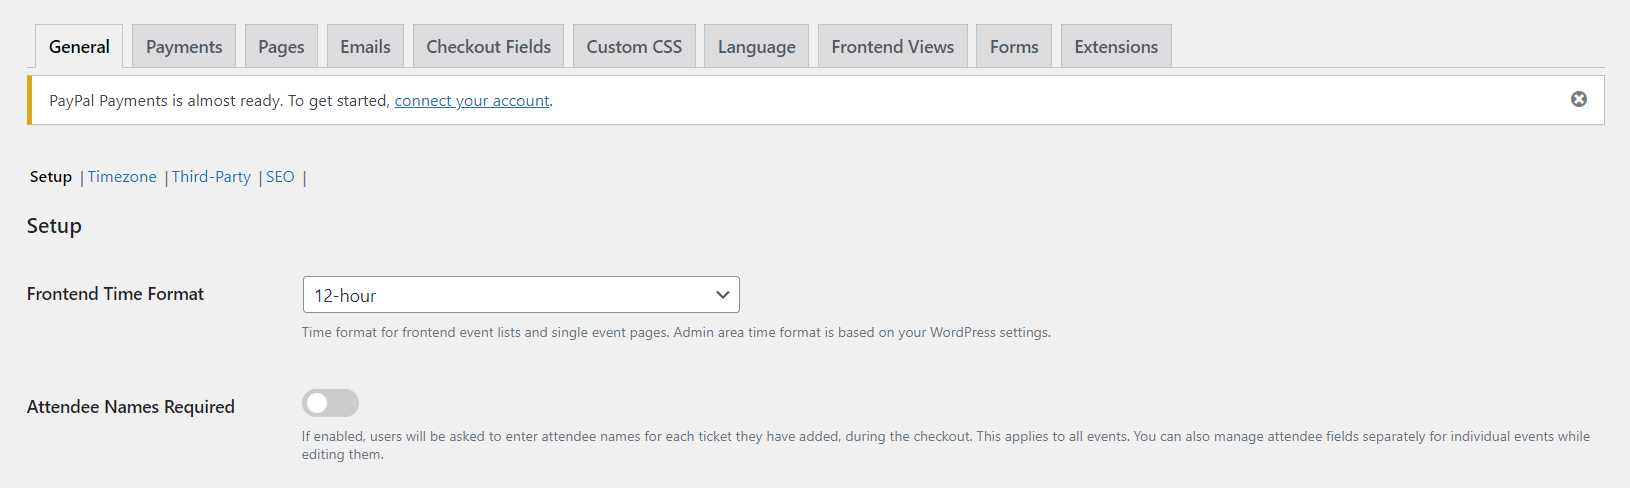Select the Setup sub-navigation item
The width and height of the screenshot is (1630, 488).
(x=51, y=177)
